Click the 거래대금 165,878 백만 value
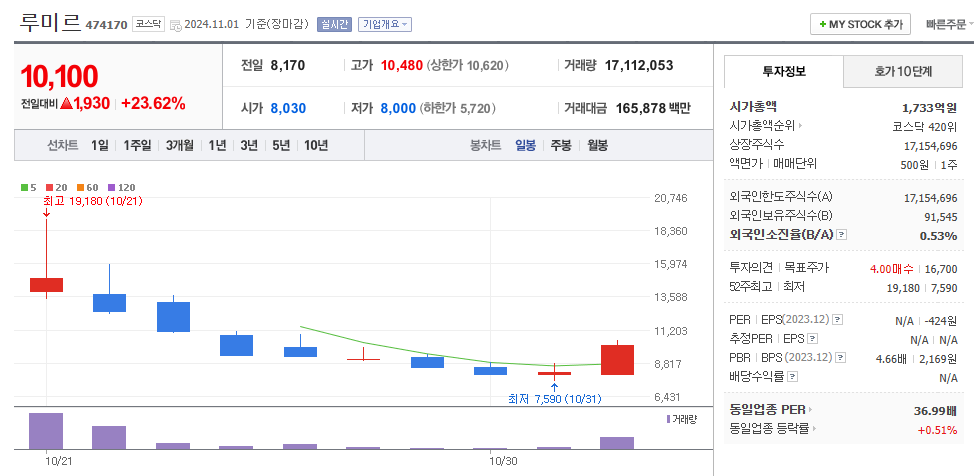 pos(653,109)
